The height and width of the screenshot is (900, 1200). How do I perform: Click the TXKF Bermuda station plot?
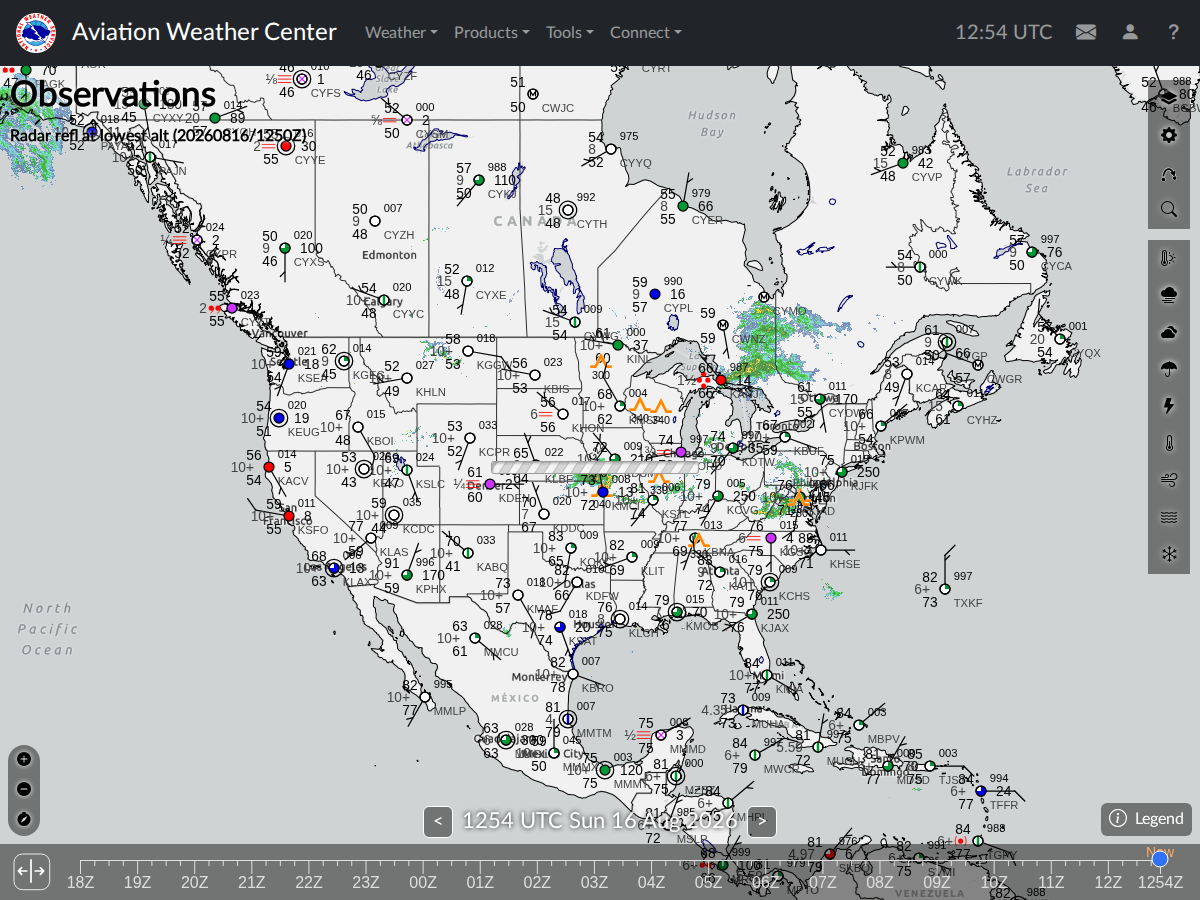[947, 590]
